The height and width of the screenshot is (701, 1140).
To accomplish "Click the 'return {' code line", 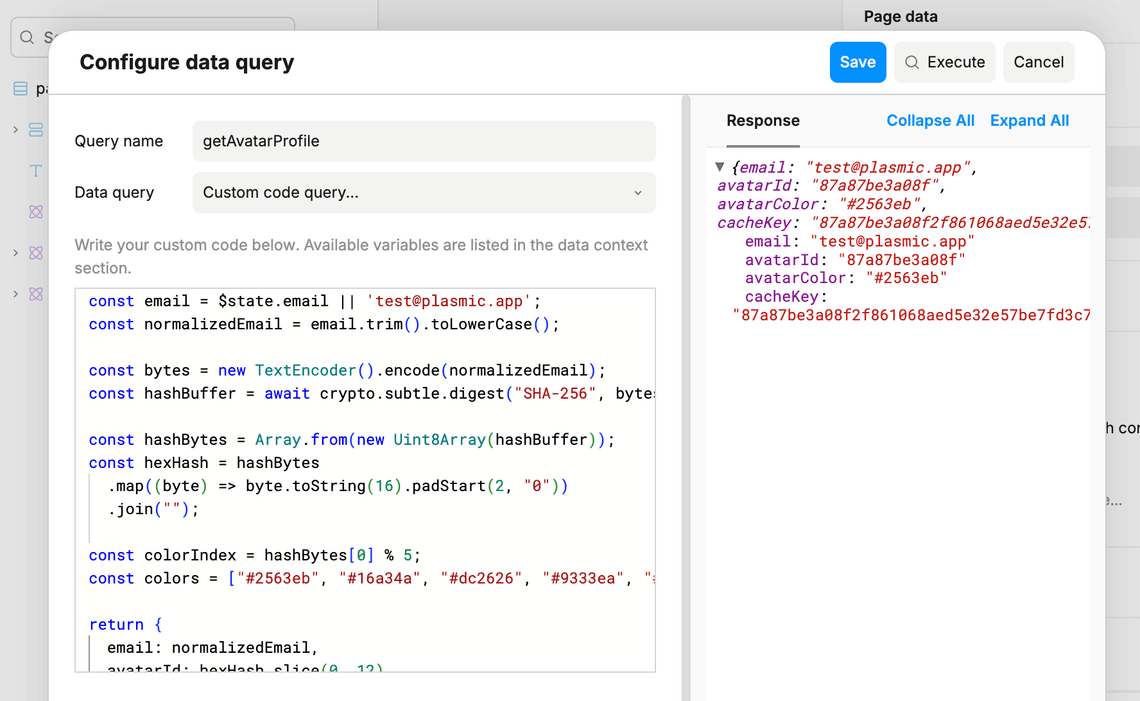I will [x=125, y=625].
